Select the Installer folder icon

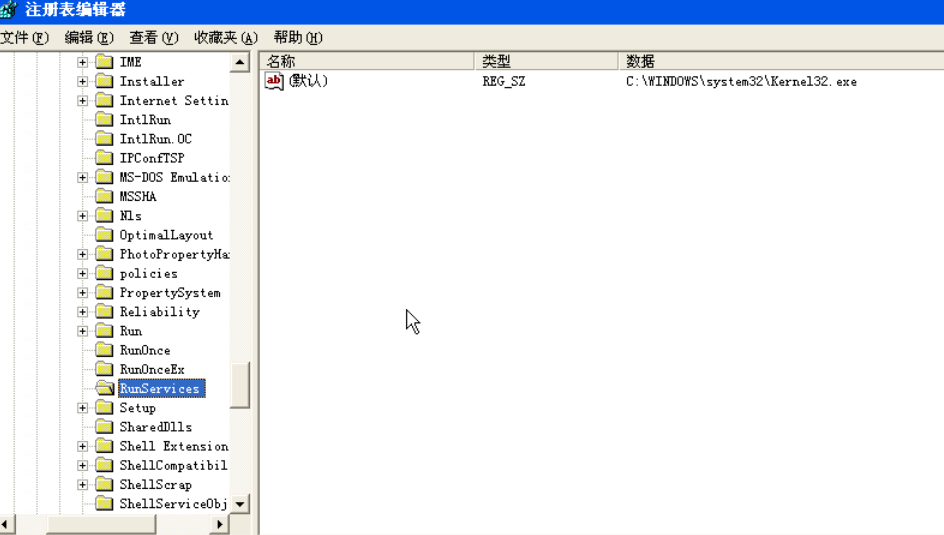(105, 81)
